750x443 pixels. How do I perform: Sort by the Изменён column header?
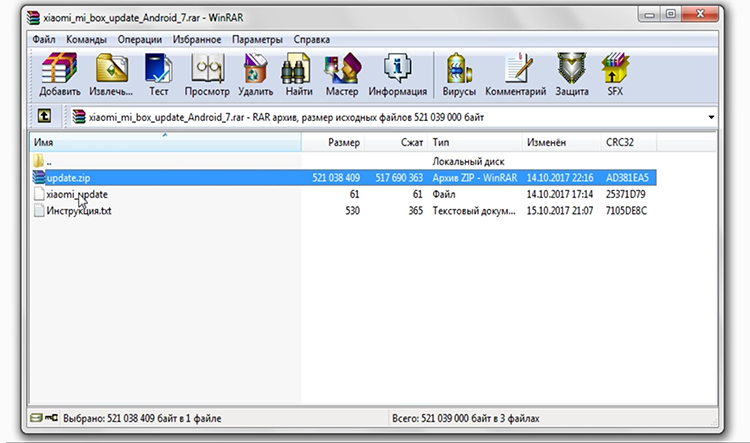pyautogui.click(x=562, y=142)
